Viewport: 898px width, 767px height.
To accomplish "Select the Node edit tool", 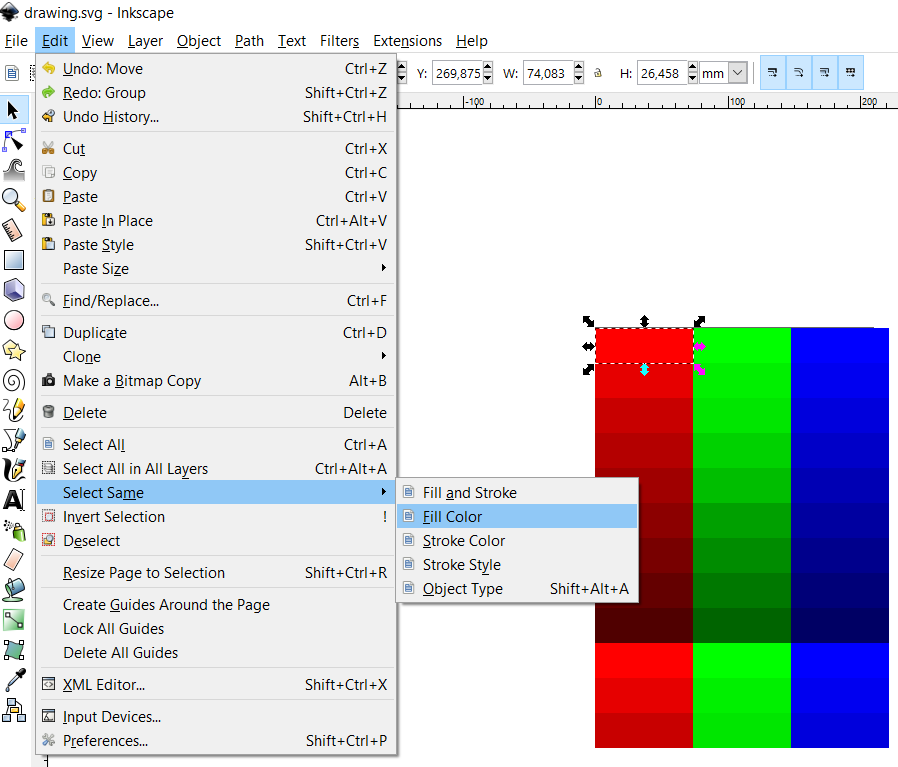I will pyautogui.click(x=14, y=140).
